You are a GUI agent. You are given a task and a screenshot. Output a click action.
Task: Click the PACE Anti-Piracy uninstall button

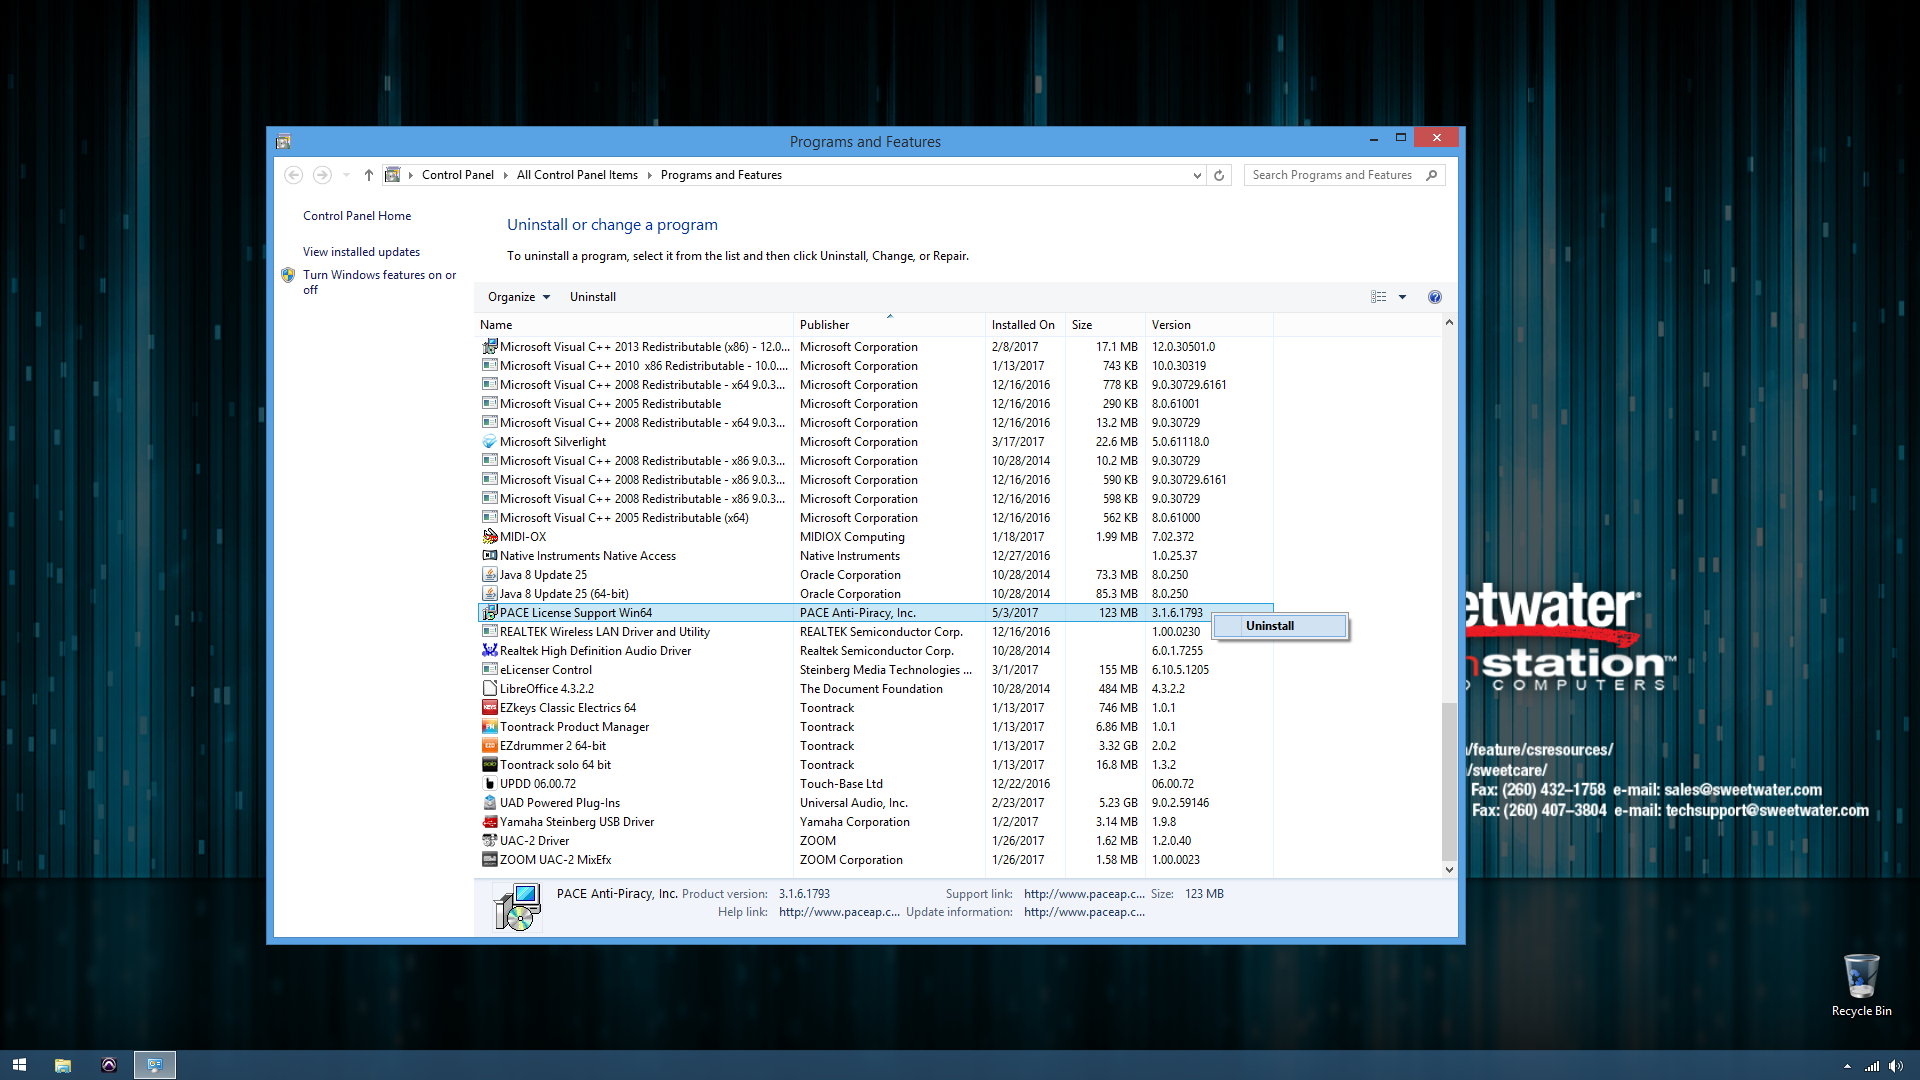[x=1270, y=625]
